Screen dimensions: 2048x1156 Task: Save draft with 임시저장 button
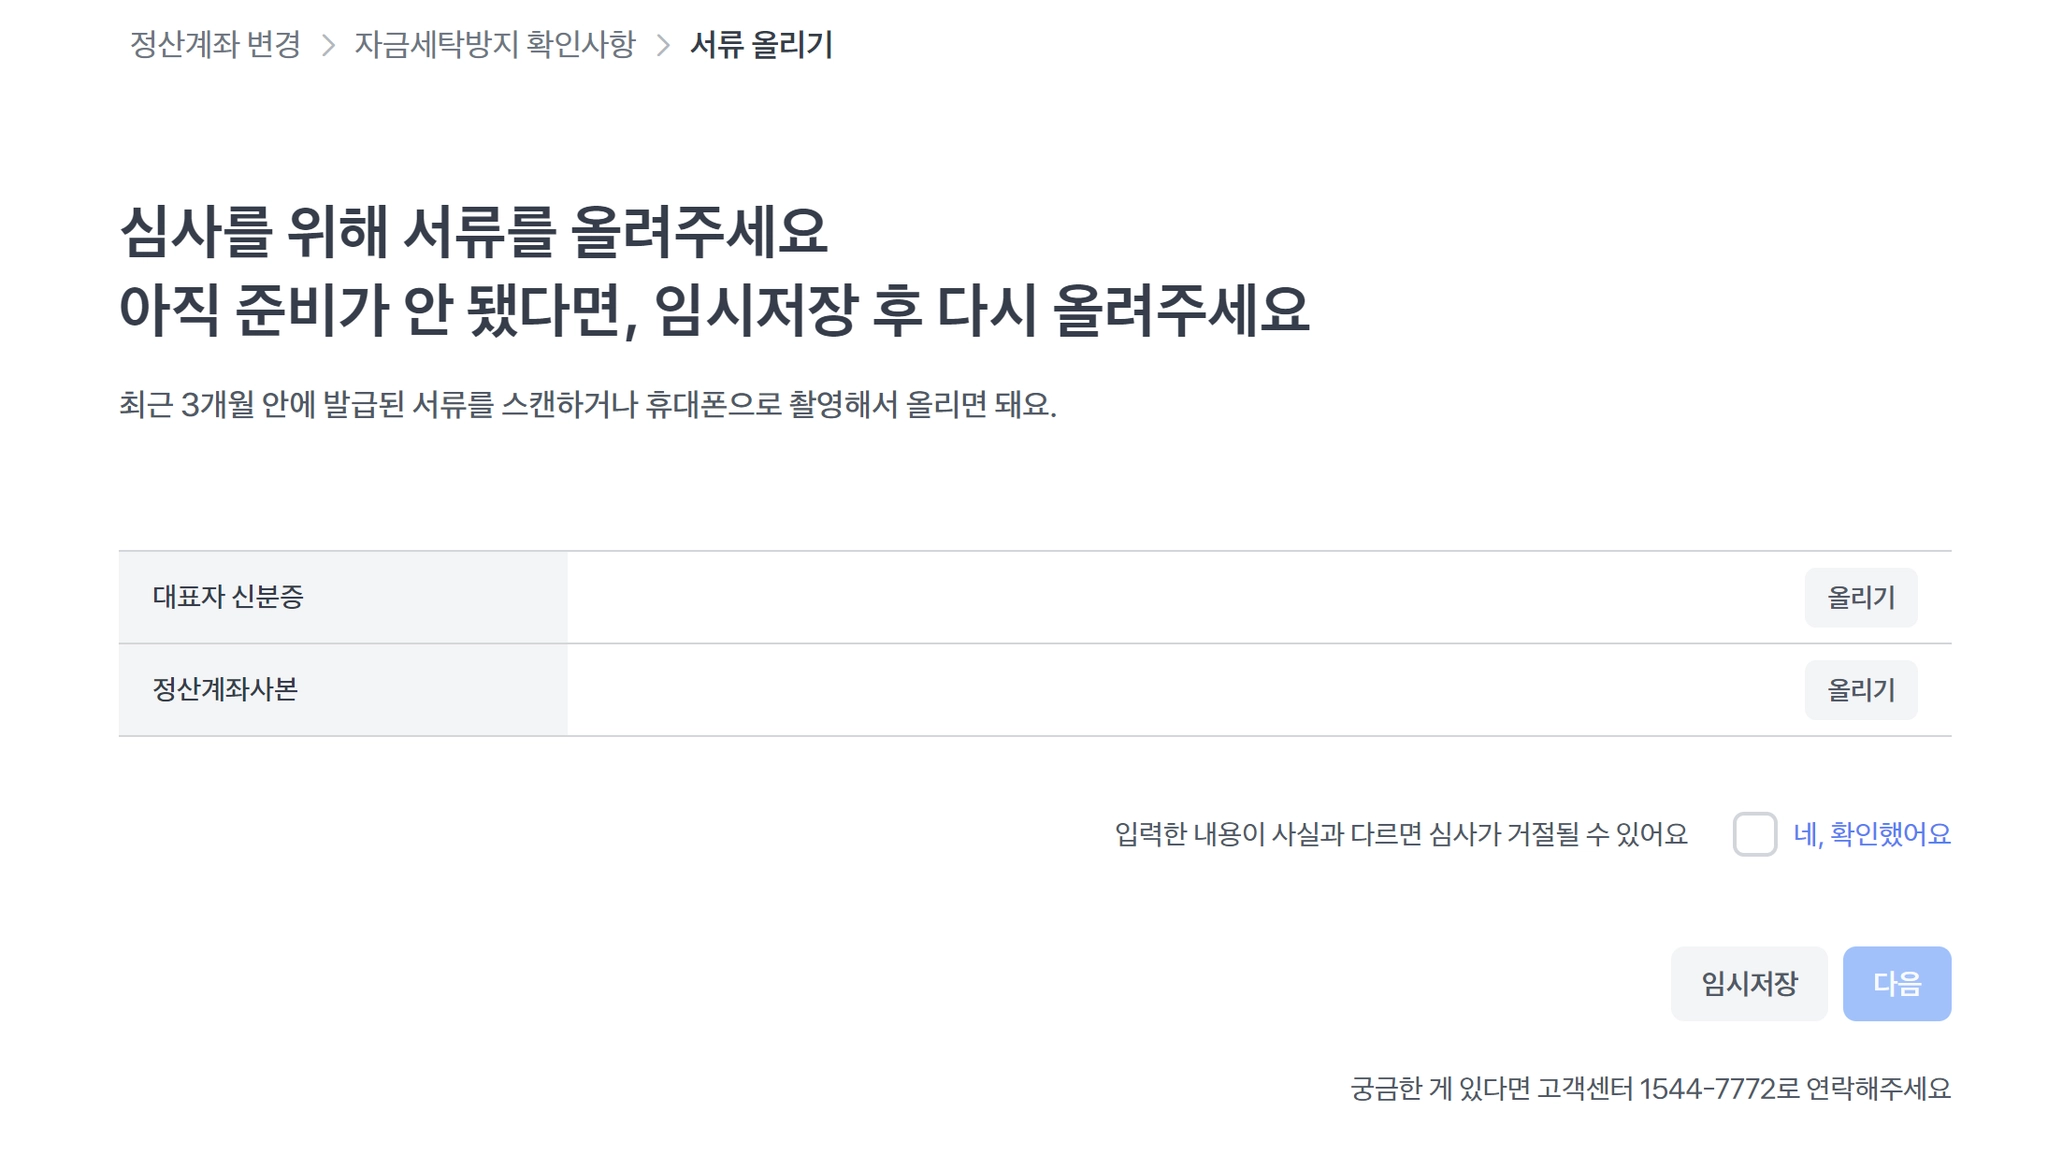pos(1749,984)
